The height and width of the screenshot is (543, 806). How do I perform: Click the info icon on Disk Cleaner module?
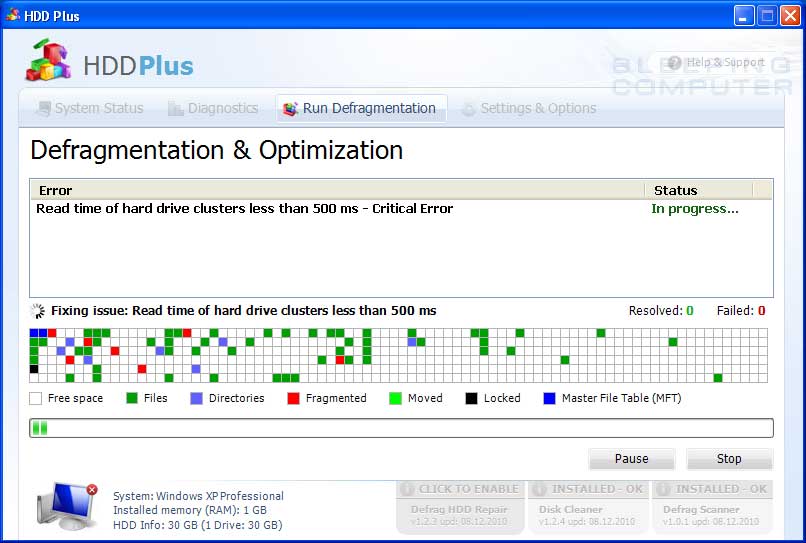(539, 489)
